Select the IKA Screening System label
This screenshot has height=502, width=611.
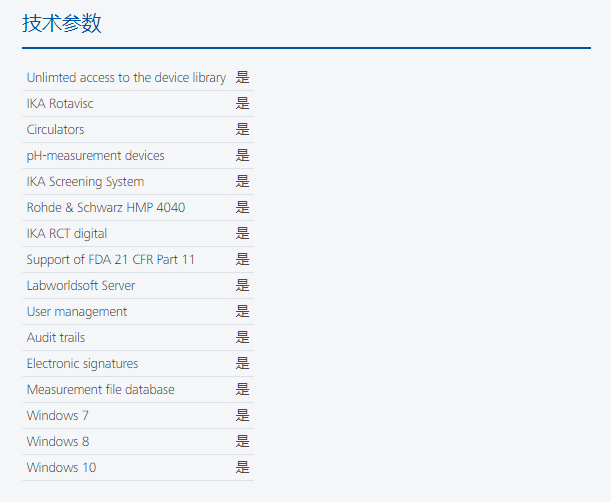click(x=85, y=182)
